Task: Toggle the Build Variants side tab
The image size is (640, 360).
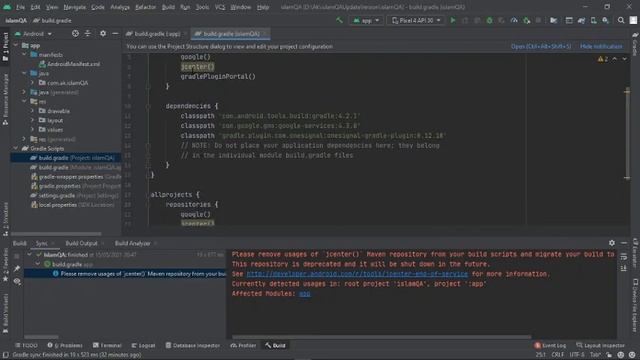Action: click(x=5, y=313)
